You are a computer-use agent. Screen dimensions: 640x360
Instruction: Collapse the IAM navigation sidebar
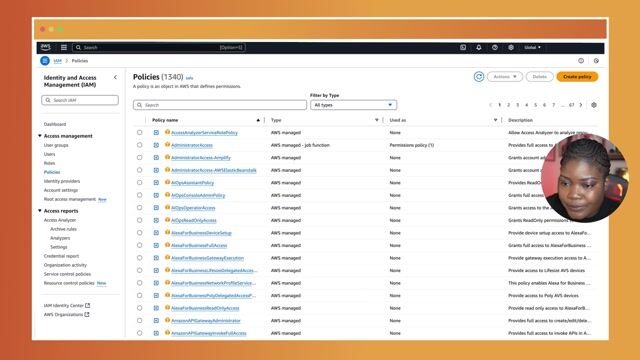tap(115, 77)
